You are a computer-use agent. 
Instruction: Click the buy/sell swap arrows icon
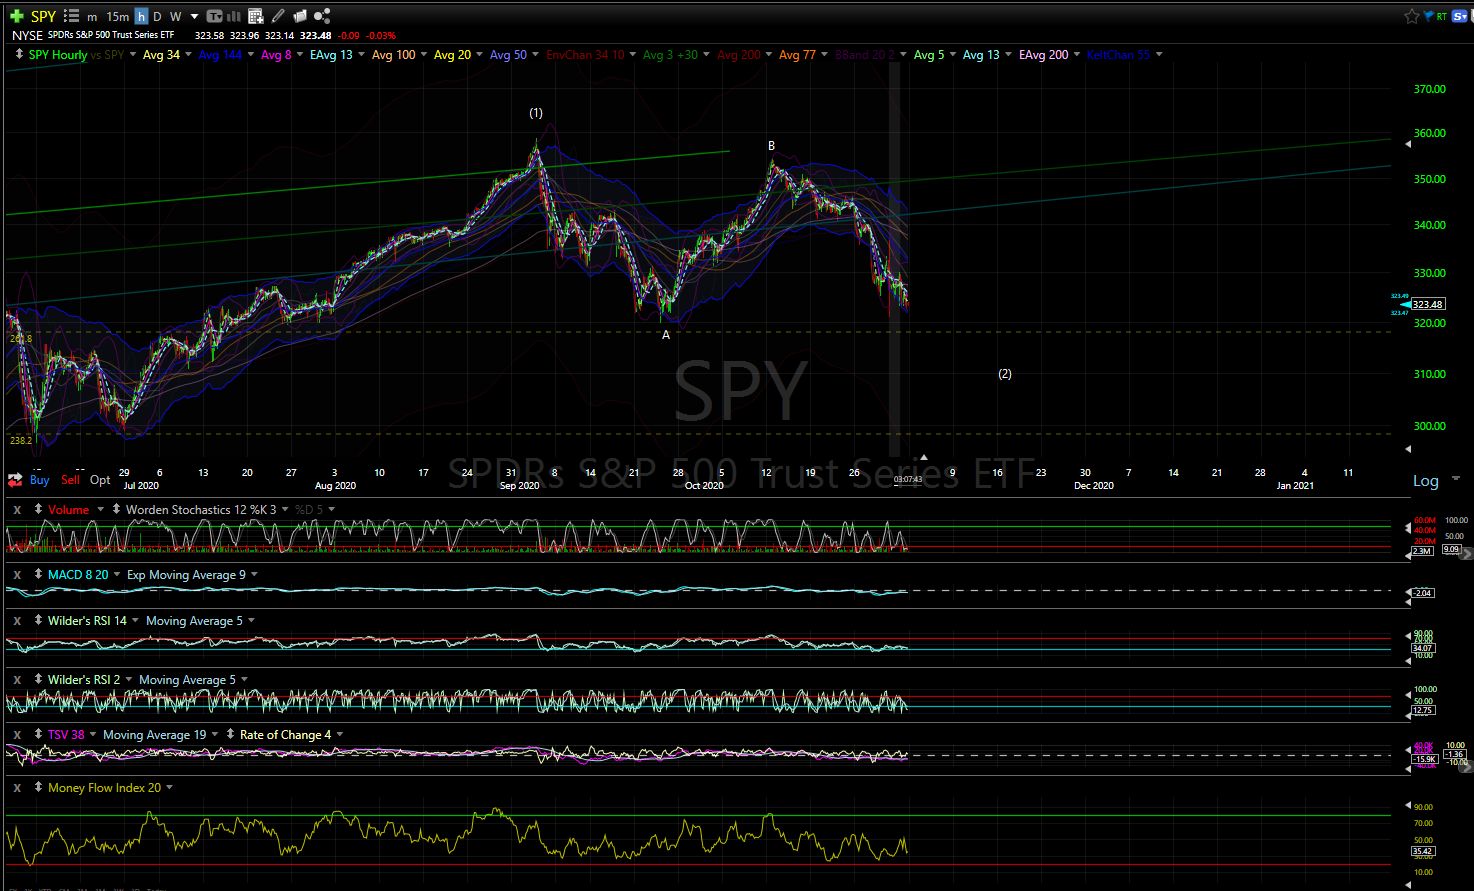pyautogui.click(x=14, y=479)
